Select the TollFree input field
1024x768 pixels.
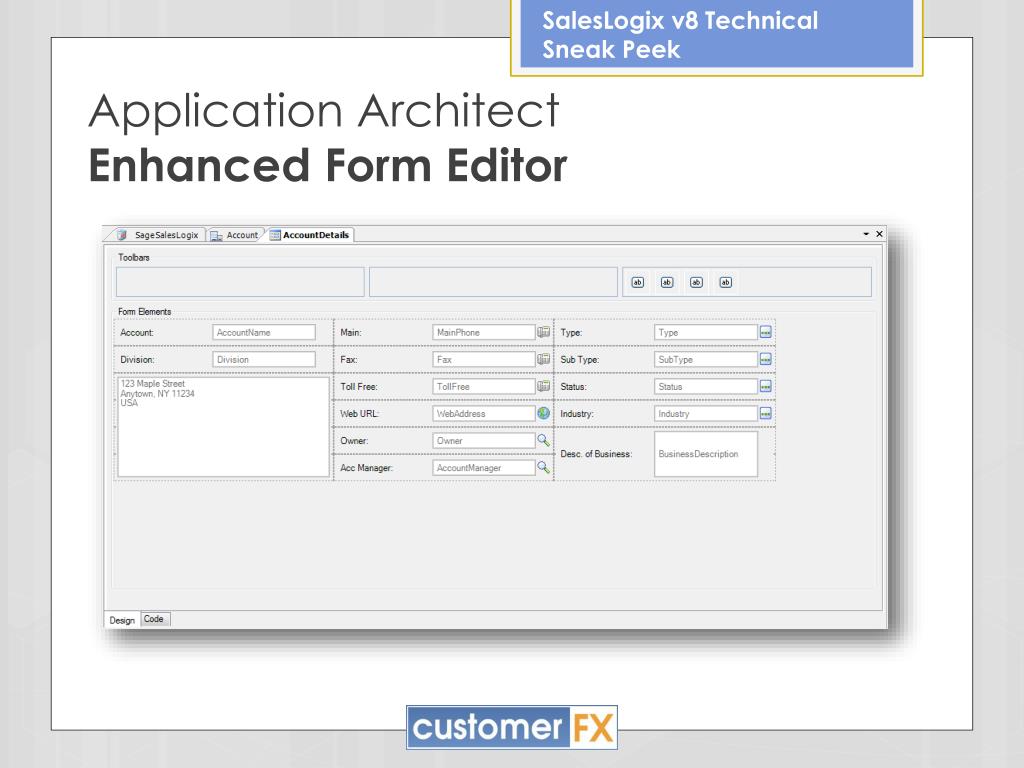(x=484, y=387)
